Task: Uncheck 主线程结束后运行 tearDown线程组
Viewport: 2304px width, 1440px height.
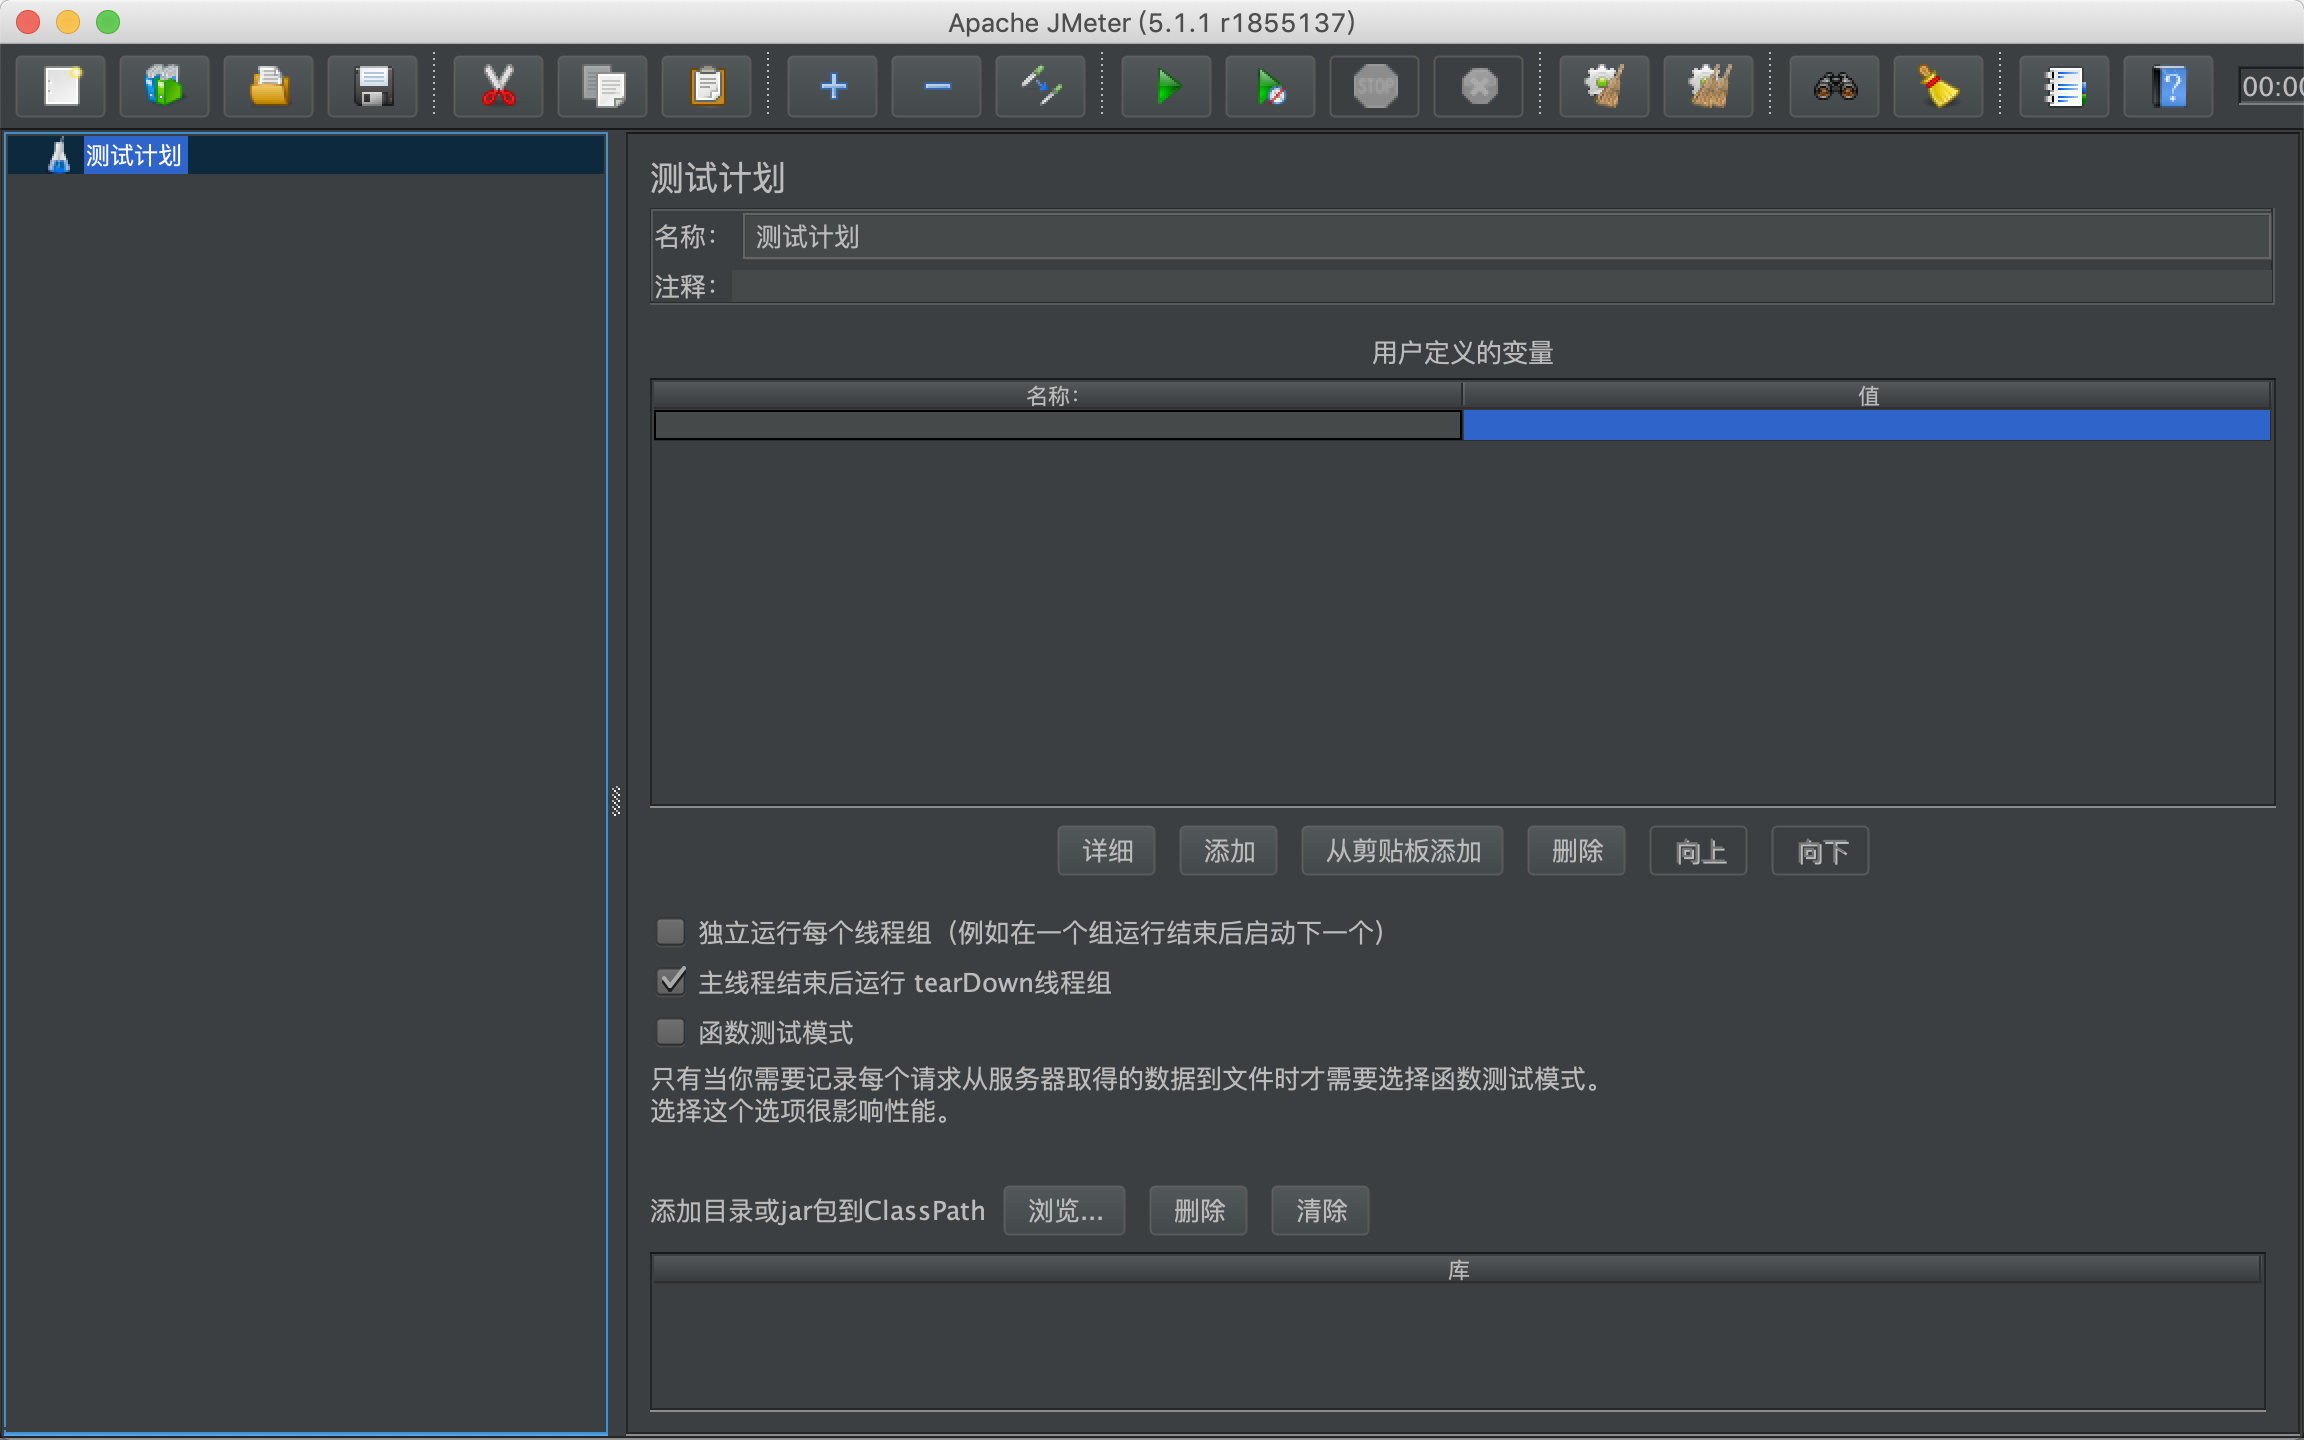Action: point(670,982)
